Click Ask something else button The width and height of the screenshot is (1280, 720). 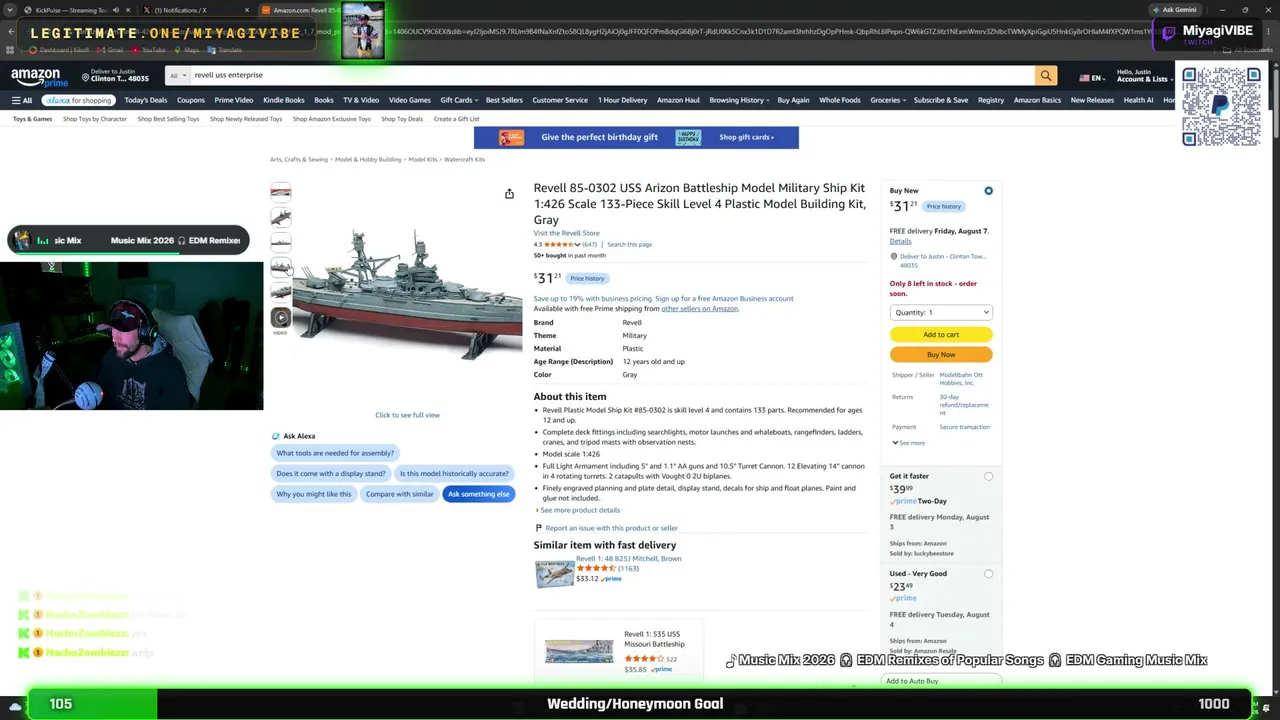click(478, 494)
